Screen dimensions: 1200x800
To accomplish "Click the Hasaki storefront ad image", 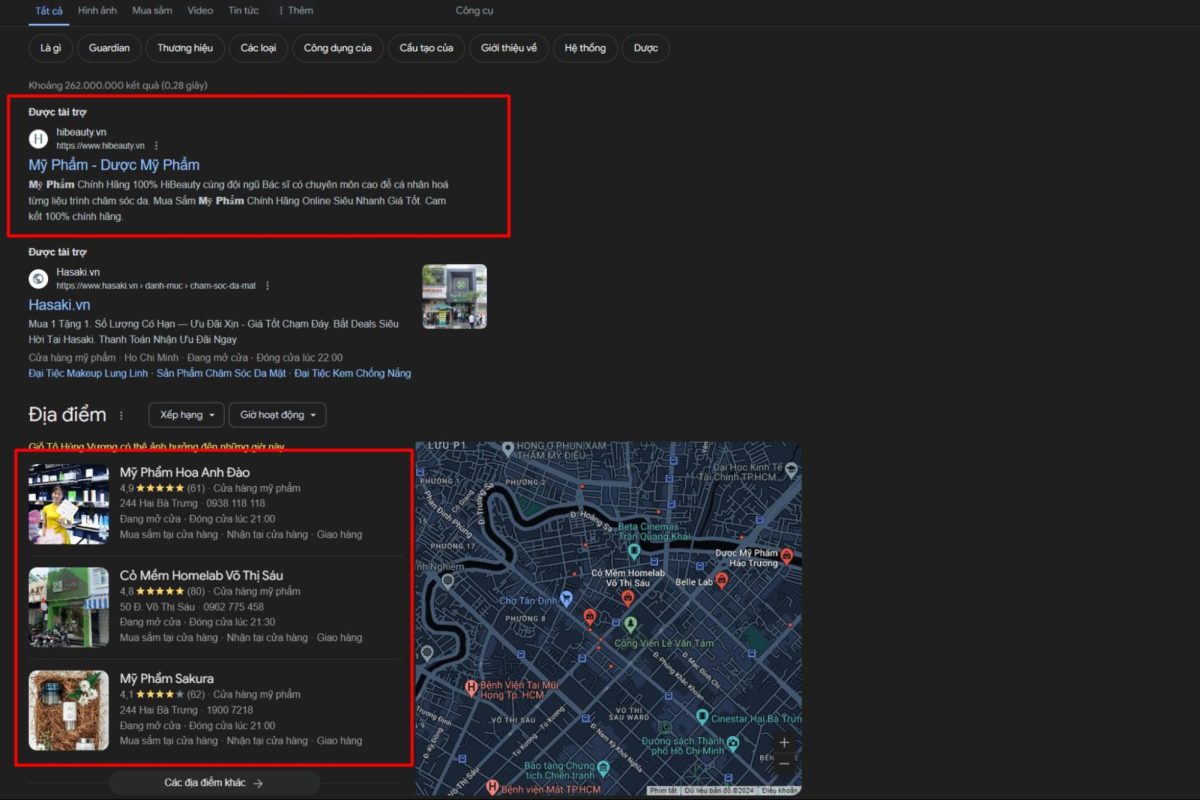I will click(454, 296).
